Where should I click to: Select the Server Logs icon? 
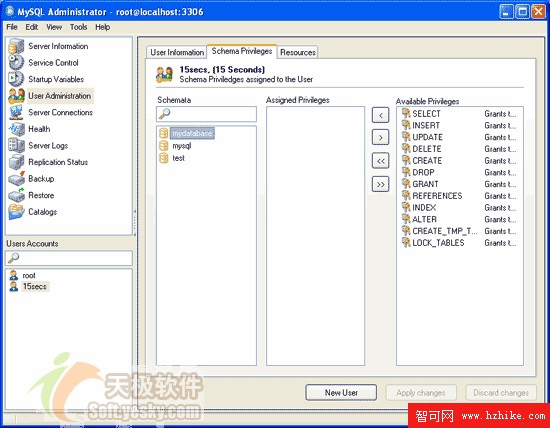16,145
